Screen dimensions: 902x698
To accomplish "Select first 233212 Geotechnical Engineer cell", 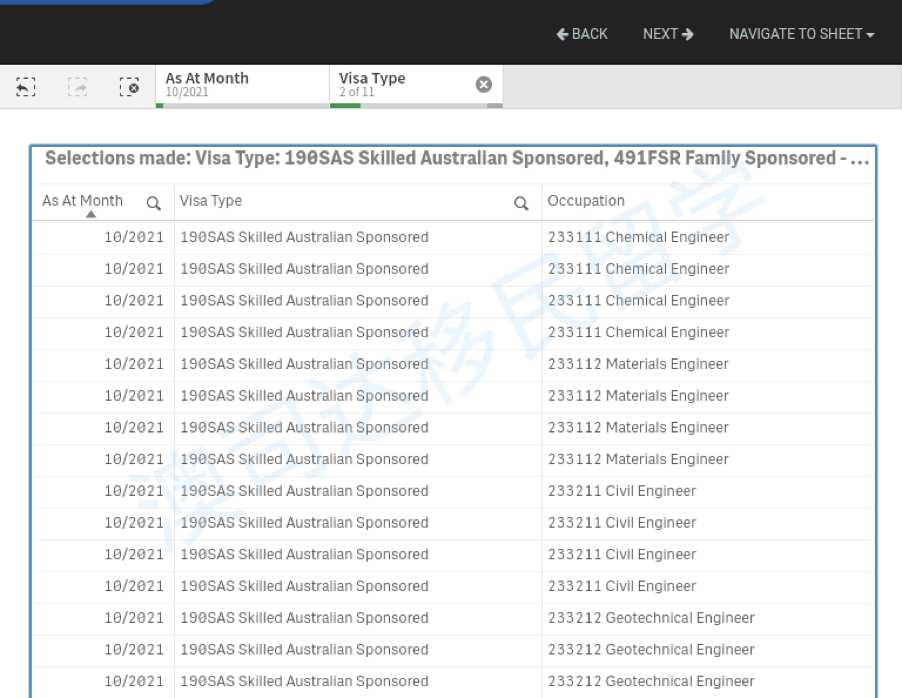I will click(x=651, y=618).
